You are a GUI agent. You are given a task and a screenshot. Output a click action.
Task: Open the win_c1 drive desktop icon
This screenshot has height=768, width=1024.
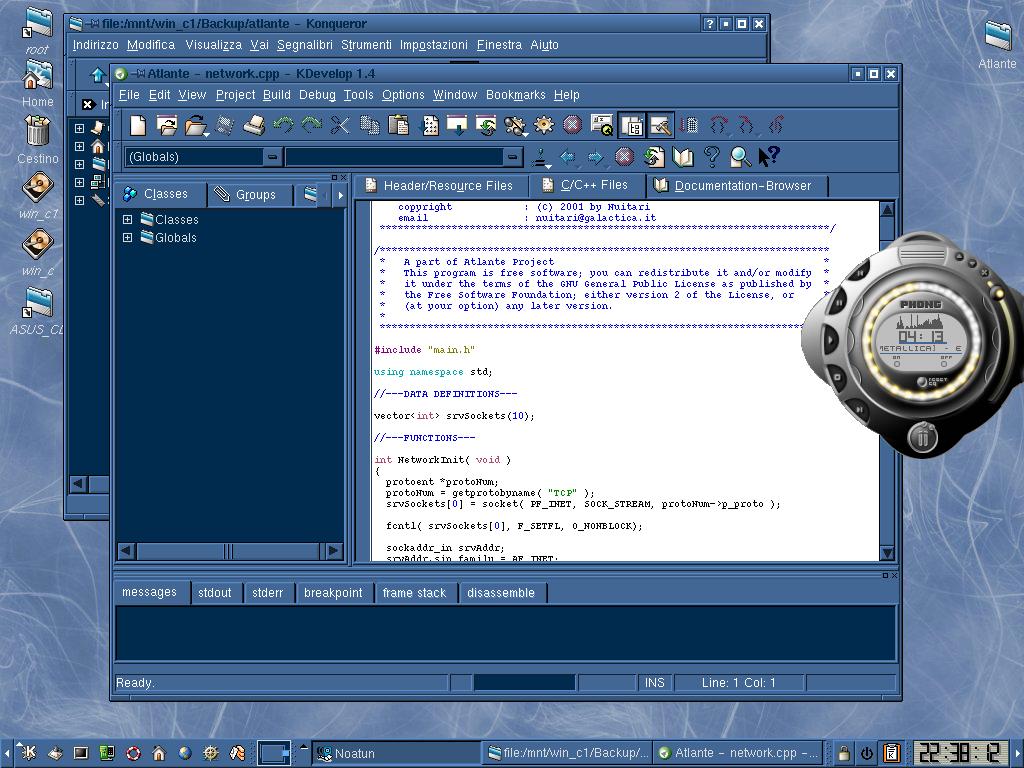(x=38, y=195)
